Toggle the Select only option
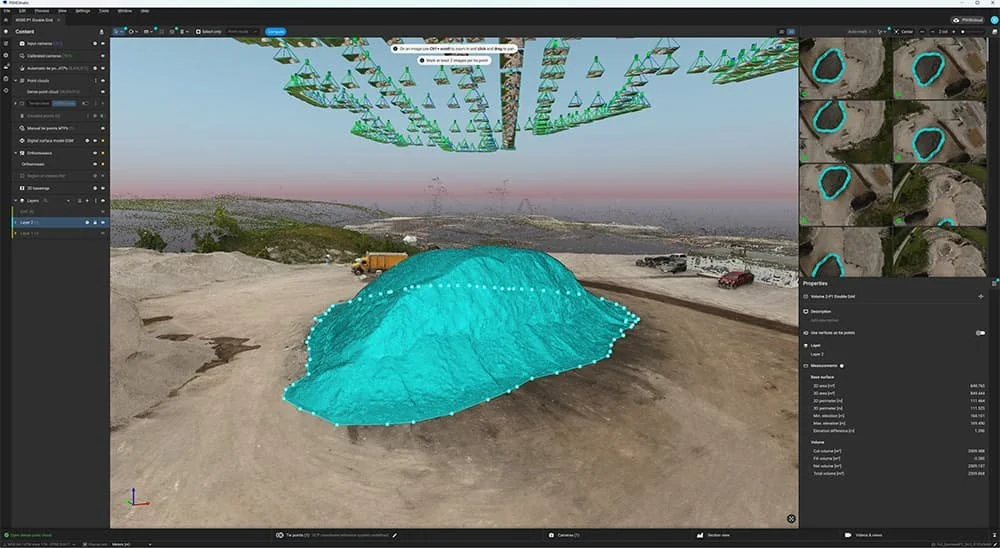This screenshot has width=1000, height=548. pyautogui.click(x=209, y=31)
